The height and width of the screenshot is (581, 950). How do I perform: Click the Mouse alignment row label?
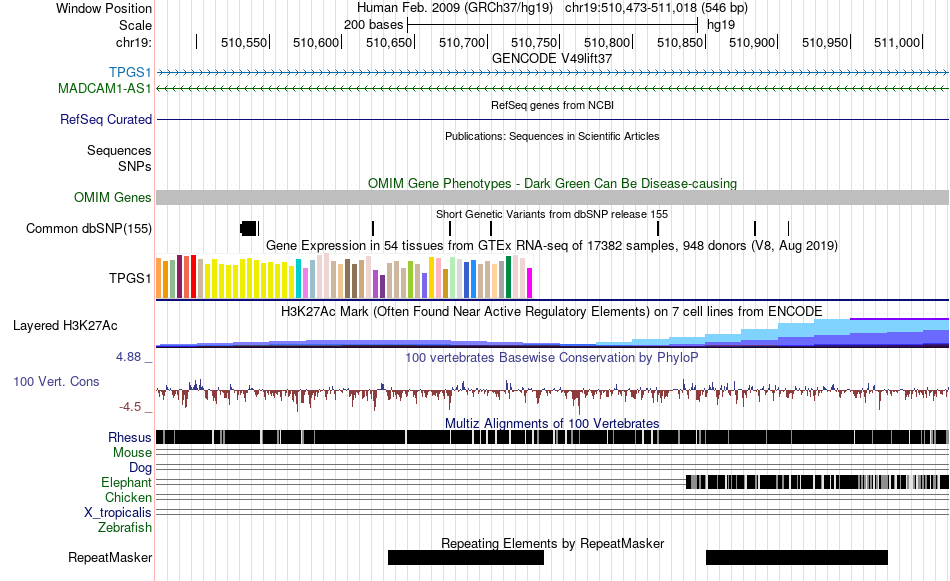[132, 453]
